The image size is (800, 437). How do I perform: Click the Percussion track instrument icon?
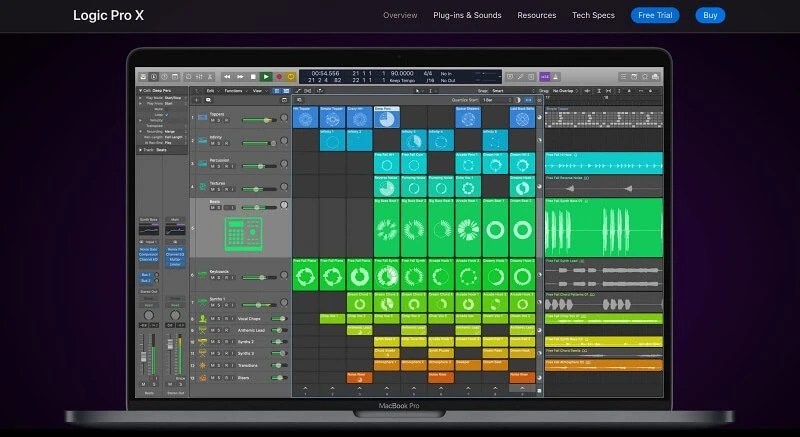pos(203,163)
